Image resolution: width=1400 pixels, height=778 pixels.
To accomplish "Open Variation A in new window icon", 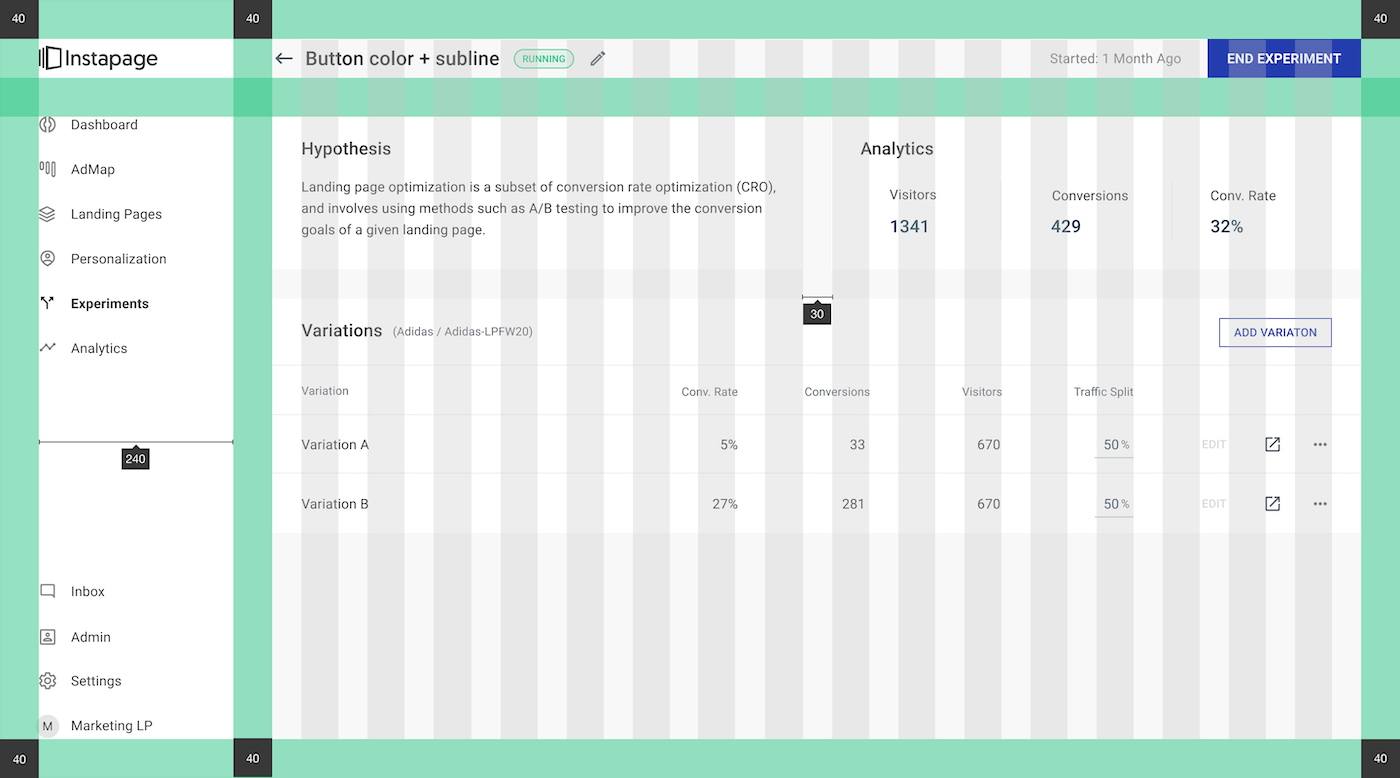I will tap(1272, 444).
